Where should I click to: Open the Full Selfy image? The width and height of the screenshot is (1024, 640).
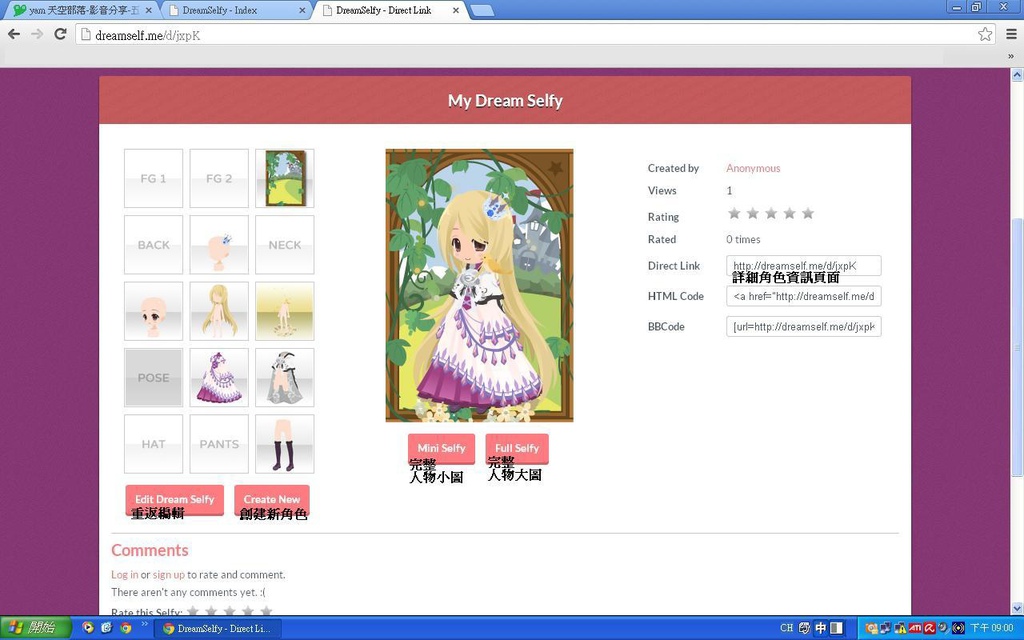click(517, 449)
